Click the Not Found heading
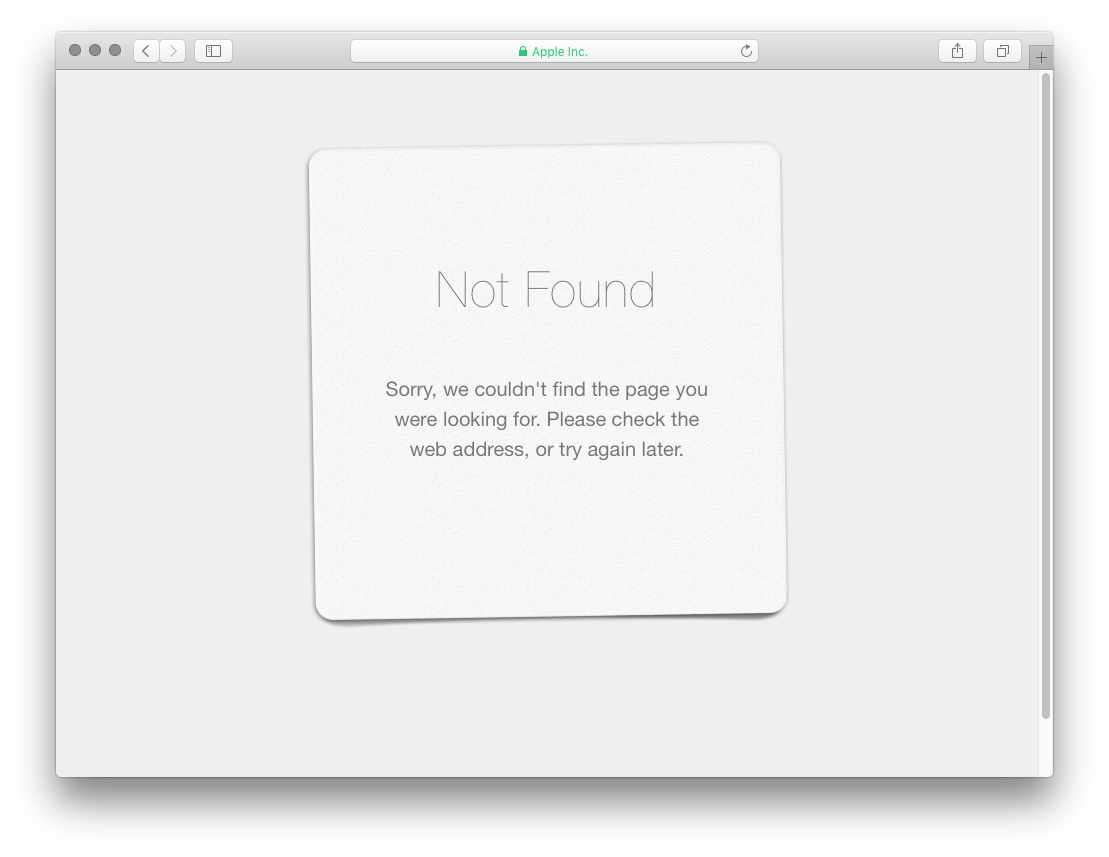1109x857 pixels. [x=545, y=290]
